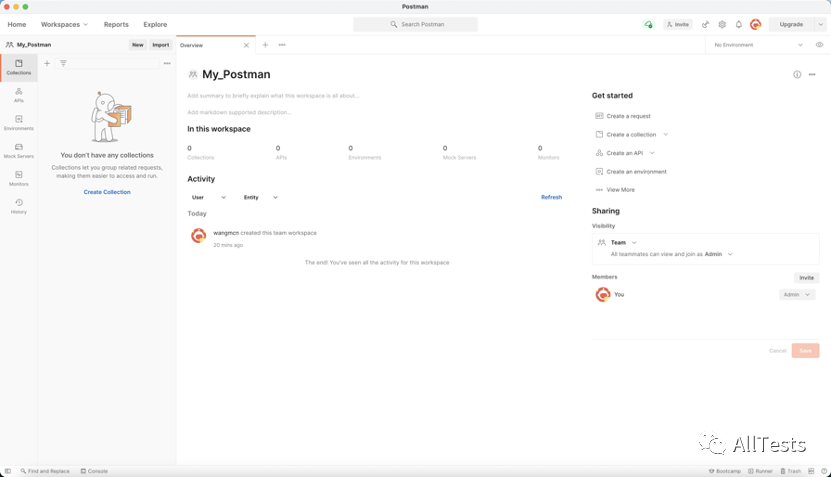Click the filter icon in sidebar
This screenshot has width=832, height=478.
pos(63,63)
